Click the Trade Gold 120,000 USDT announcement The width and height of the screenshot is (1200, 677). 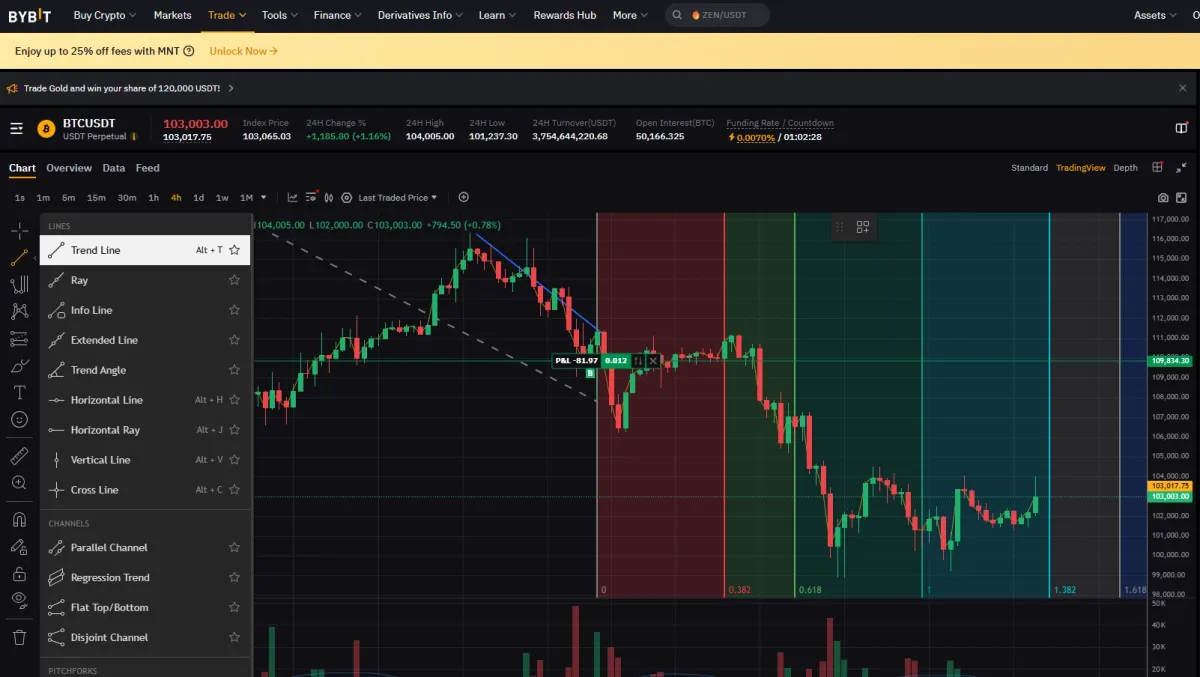pos(122,88)
